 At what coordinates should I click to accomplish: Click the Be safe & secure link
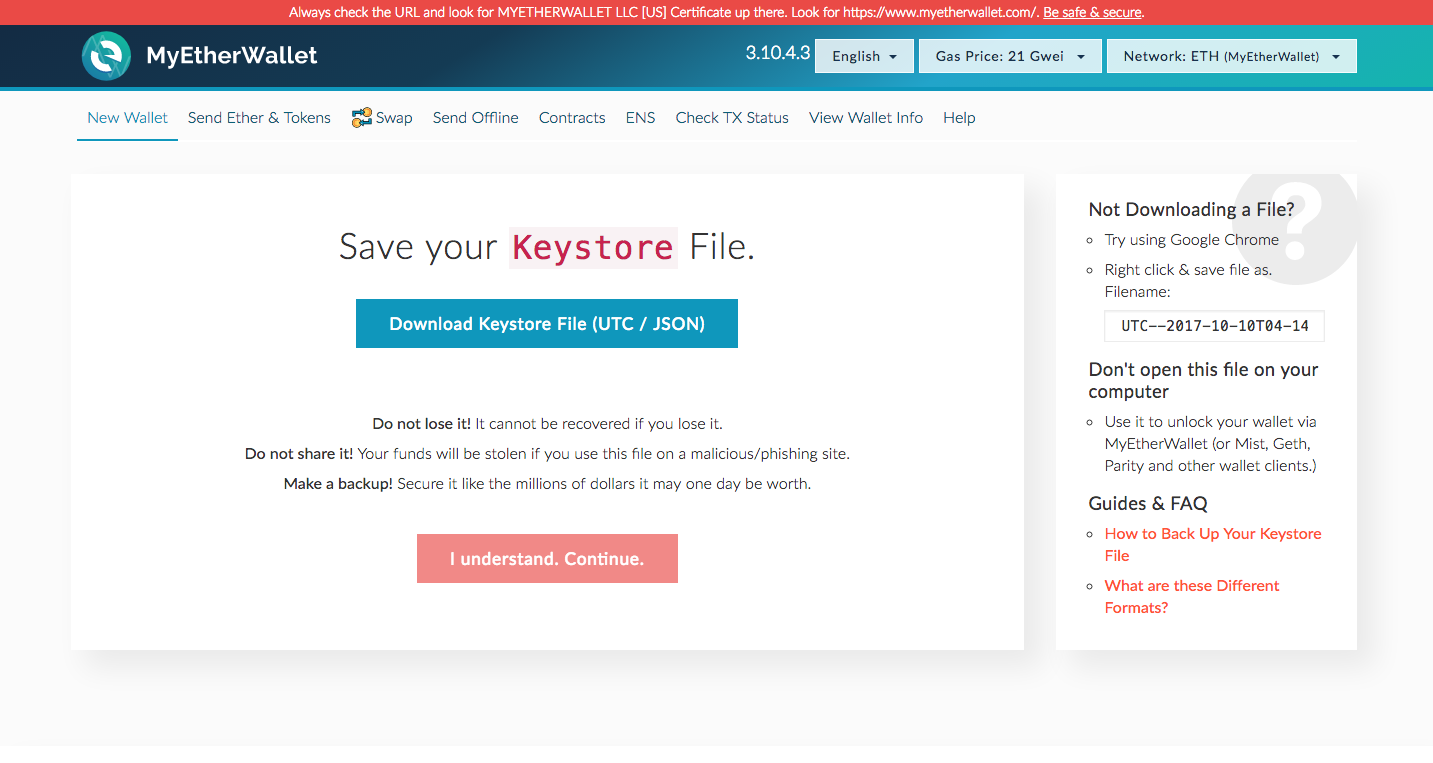click(x=1092, y=13)
